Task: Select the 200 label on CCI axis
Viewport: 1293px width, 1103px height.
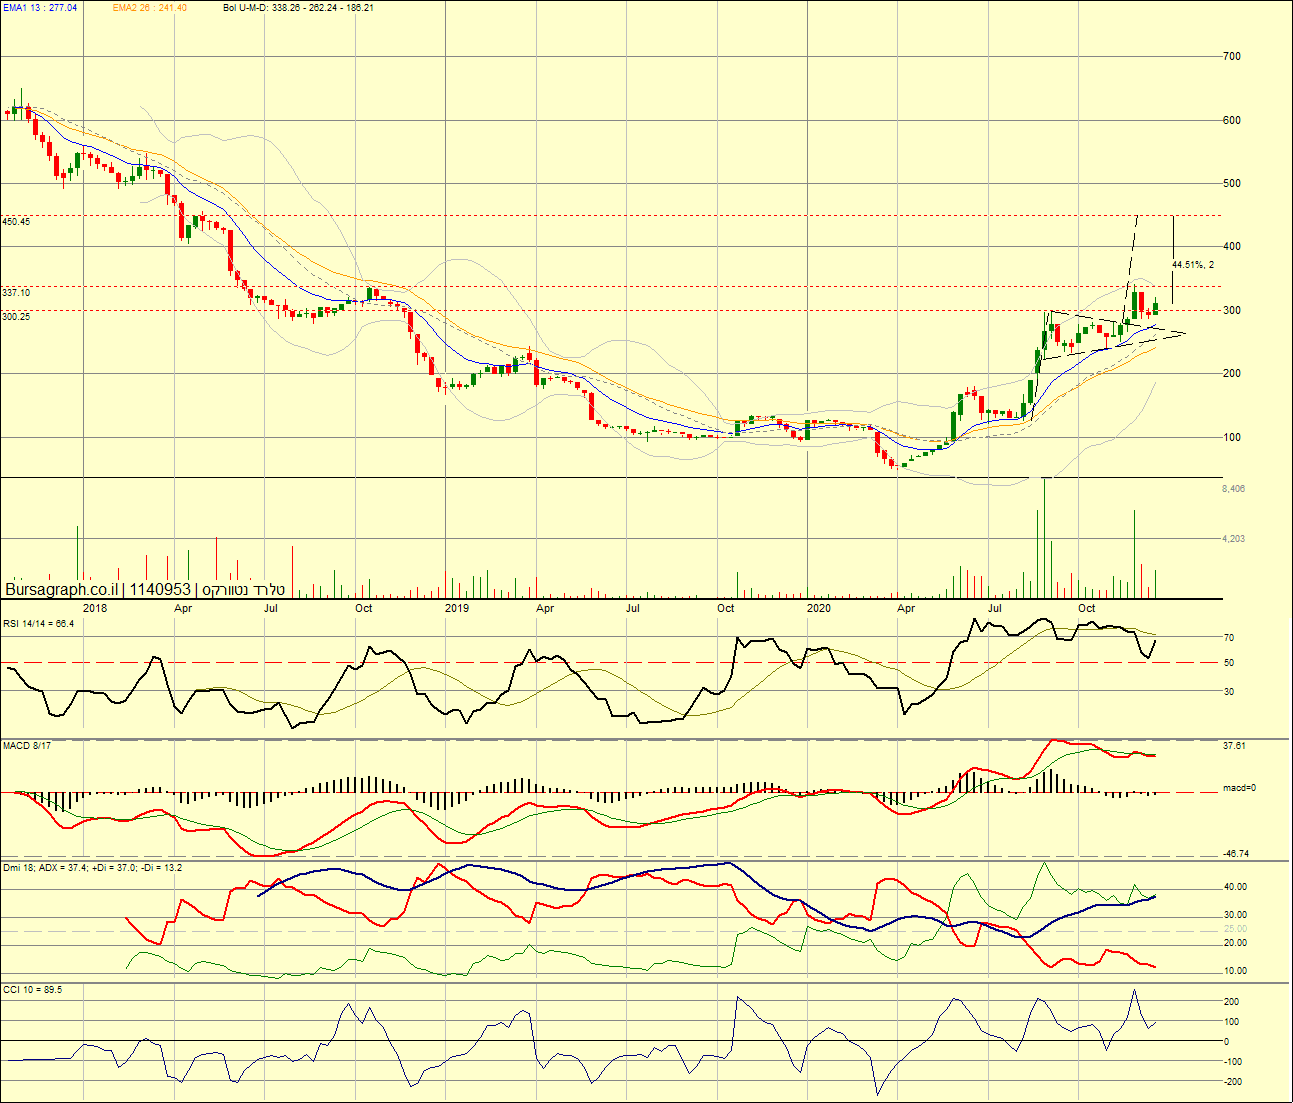Action: [1232, 1001]
